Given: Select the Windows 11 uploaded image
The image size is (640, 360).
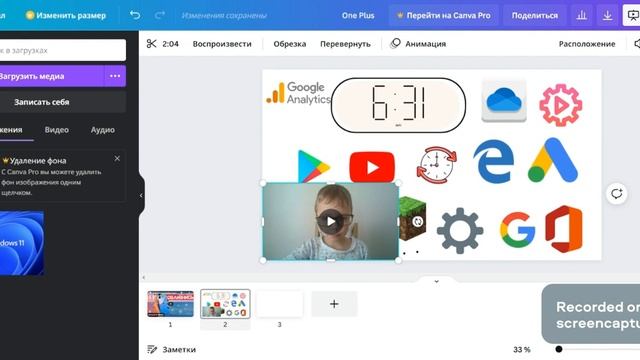Looking at the screenshot, I should 22,243.
